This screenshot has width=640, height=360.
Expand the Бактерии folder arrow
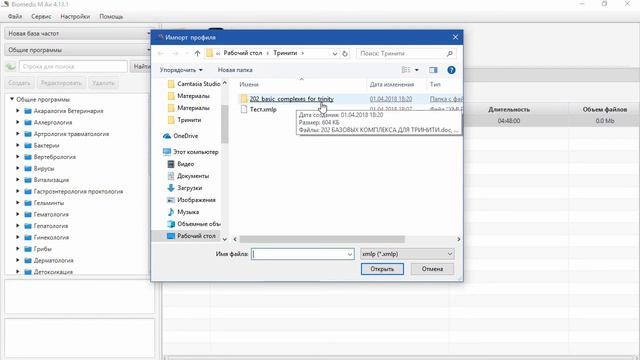click(x=18, y=145)
